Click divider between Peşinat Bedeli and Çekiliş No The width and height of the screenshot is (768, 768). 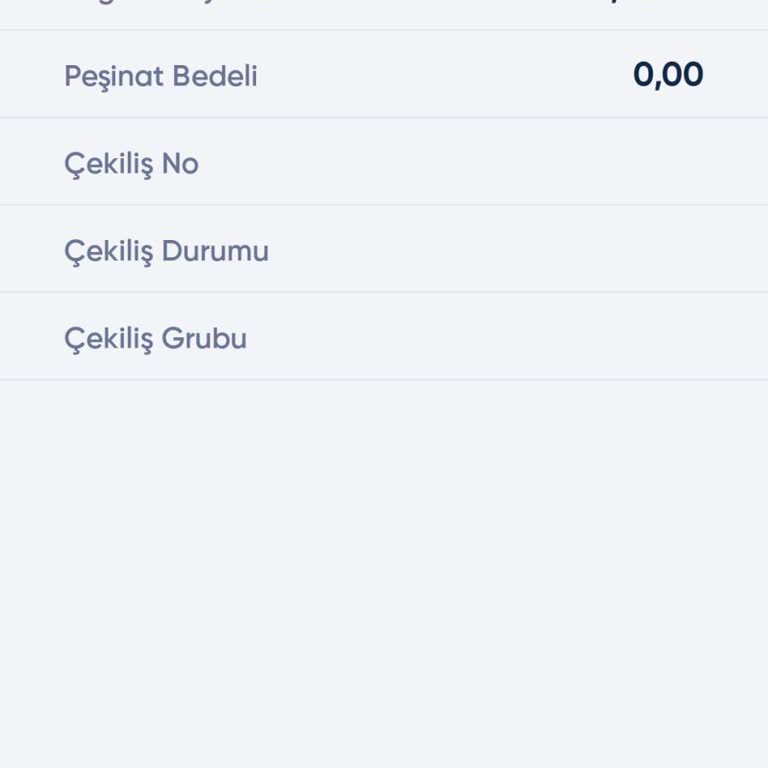coord(384,118)
